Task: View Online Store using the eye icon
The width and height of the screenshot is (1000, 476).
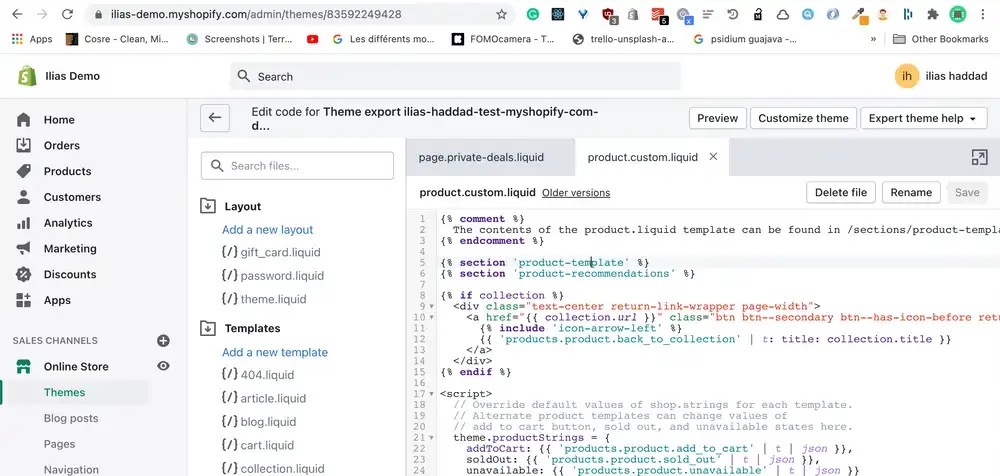Action: pos(164,367)
